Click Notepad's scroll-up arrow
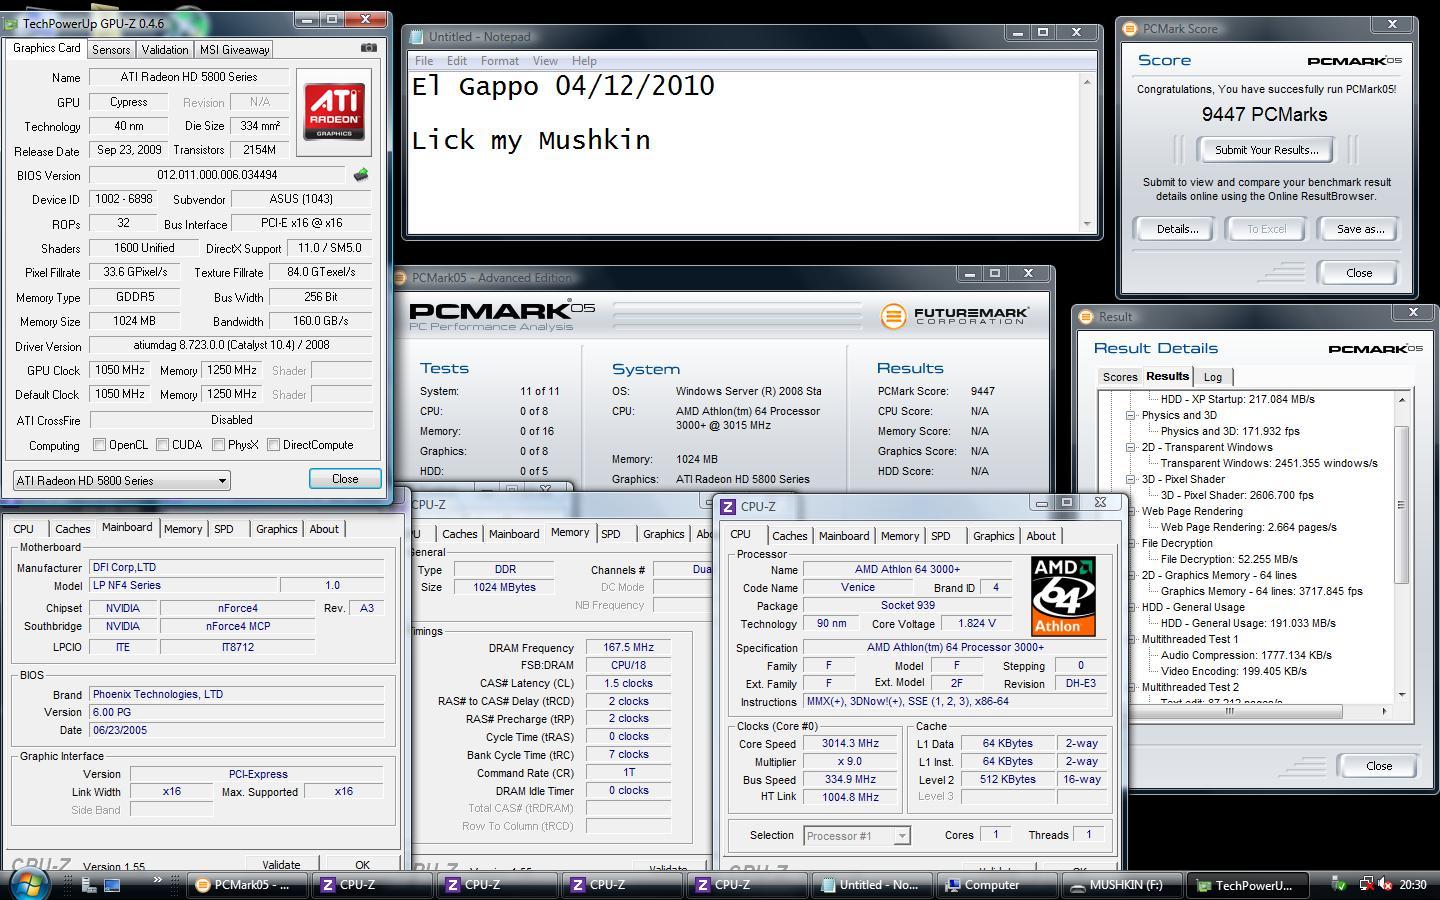Image resolution: width=1440 pixels, height=900 pixels. click(1087, 82)
